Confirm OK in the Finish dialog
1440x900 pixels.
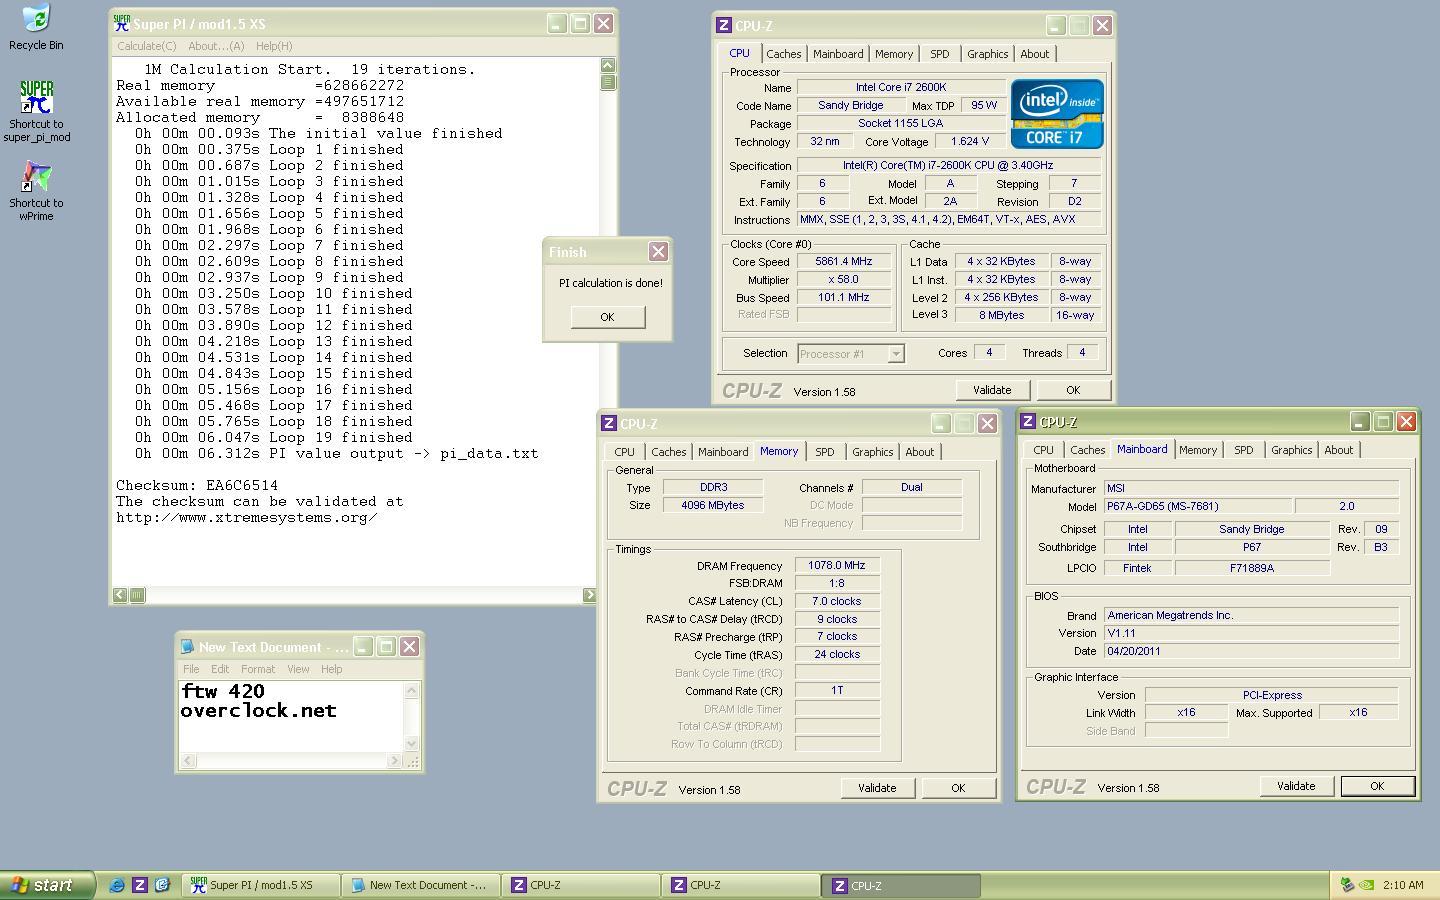click(607, 317)
